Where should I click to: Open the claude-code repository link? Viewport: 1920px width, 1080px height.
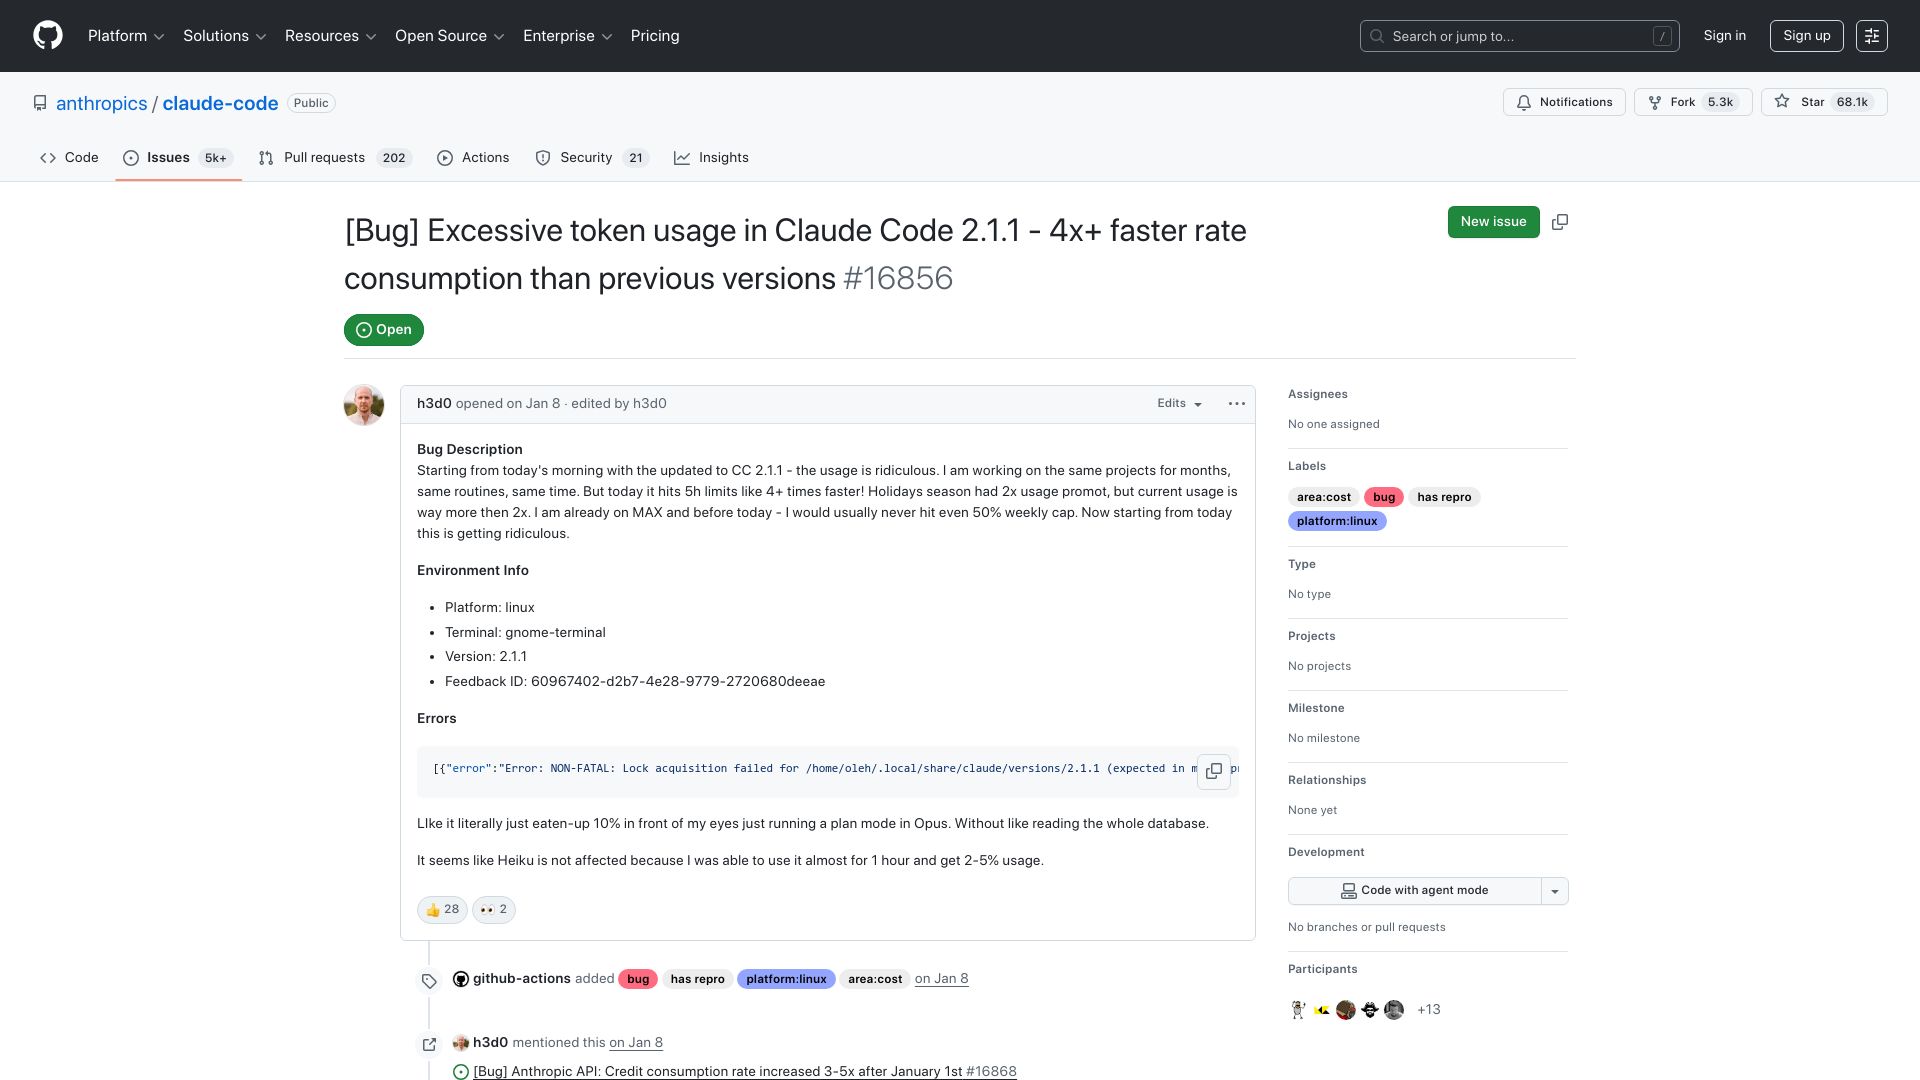point(220,104)
